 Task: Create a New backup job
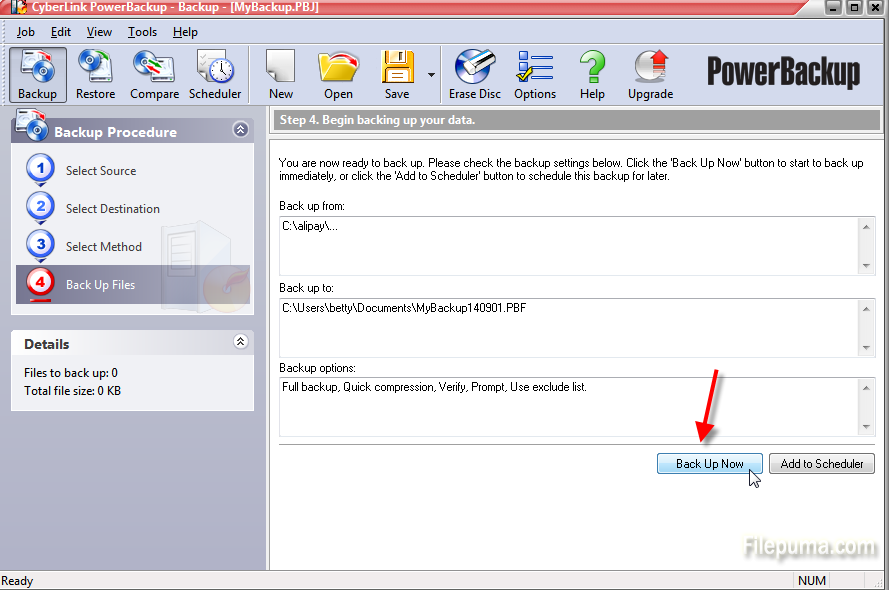pyautogui.click(x=281, y=74)
